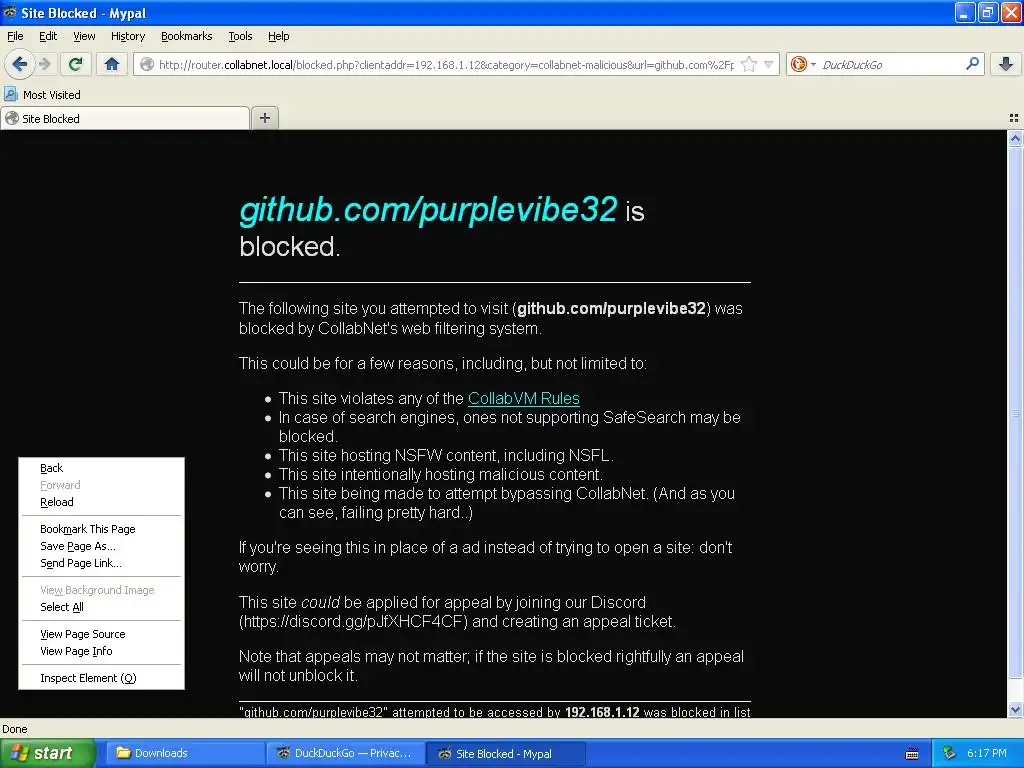Screen dimensions: 1024x768
Task: Restore down the Mypal window
Action: 988,12
